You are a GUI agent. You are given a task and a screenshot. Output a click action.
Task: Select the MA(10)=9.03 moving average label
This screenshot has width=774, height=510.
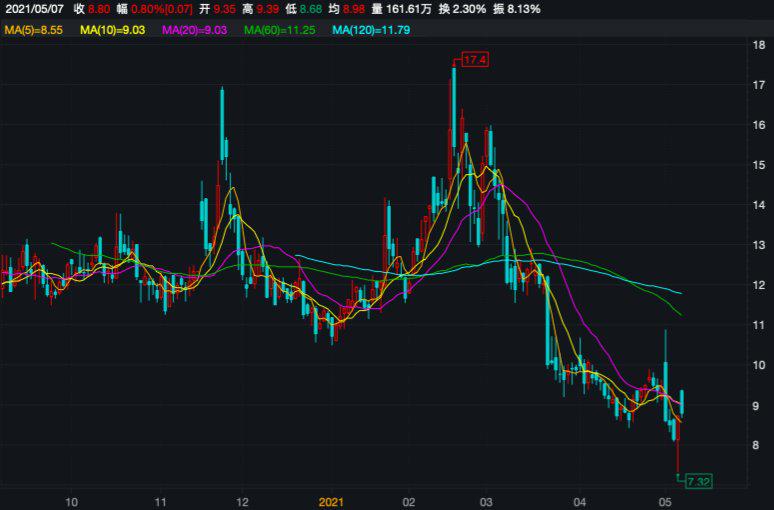coord(112,30)
